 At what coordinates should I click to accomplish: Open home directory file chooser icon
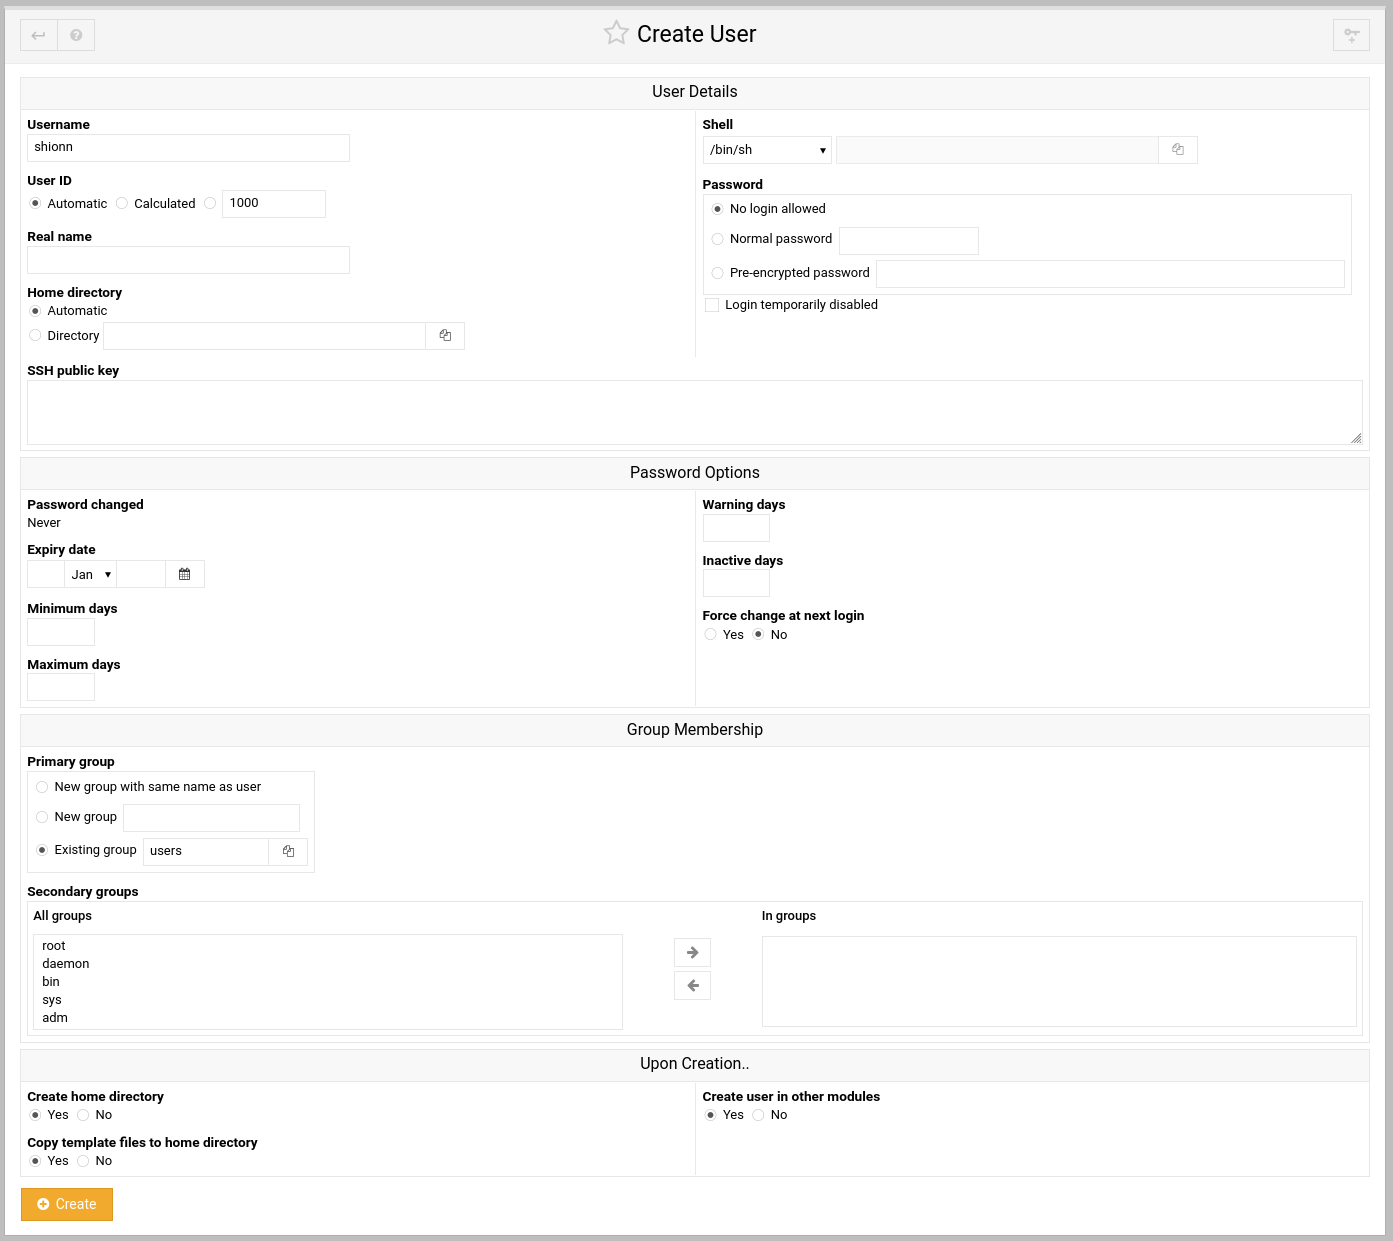tap(445, 336)
